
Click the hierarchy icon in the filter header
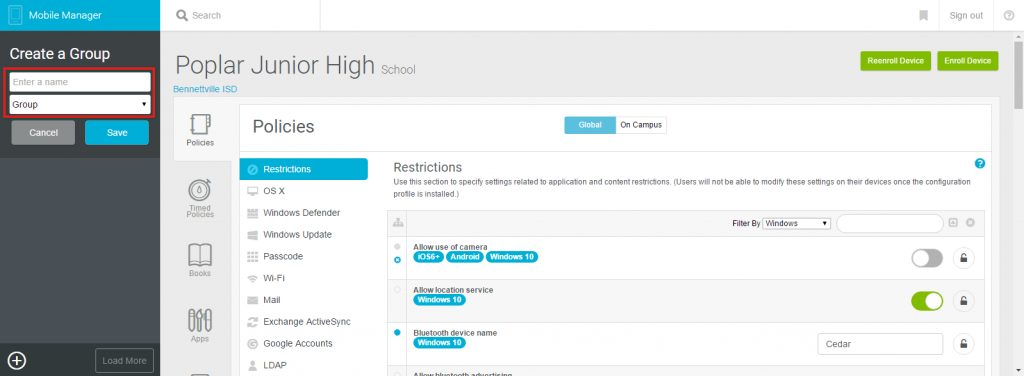pos(397,223)
